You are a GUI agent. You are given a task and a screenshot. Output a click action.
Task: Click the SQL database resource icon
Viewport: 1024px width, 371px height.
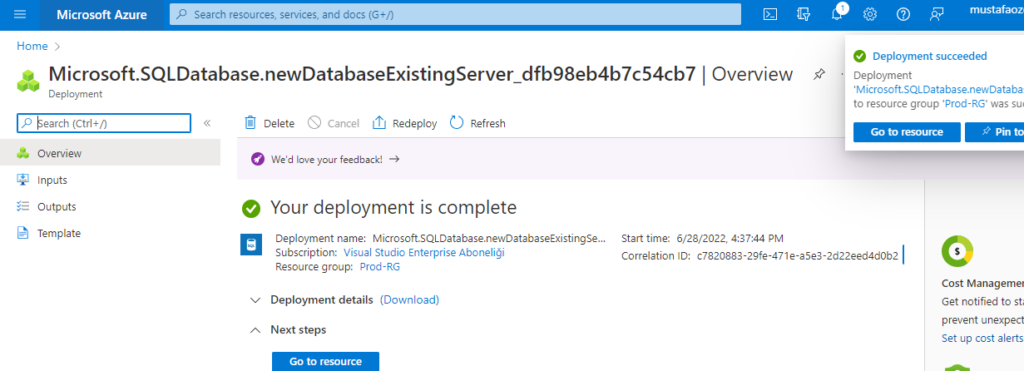(251, 245)
